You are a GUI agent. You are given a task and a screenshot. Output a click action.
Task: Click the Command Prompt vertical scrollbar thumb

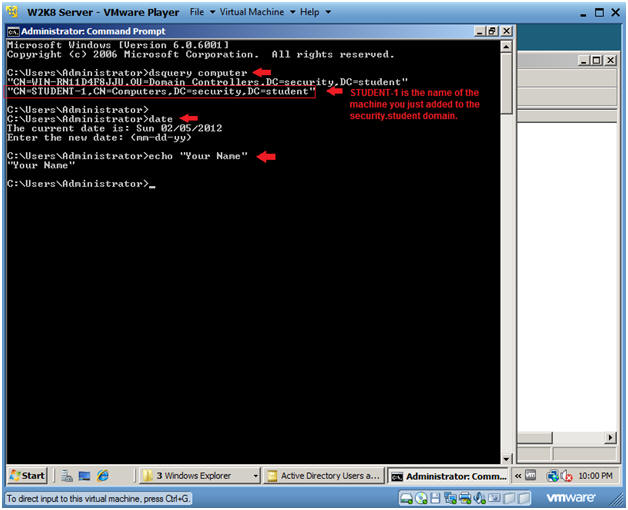[x=506, y=83]
